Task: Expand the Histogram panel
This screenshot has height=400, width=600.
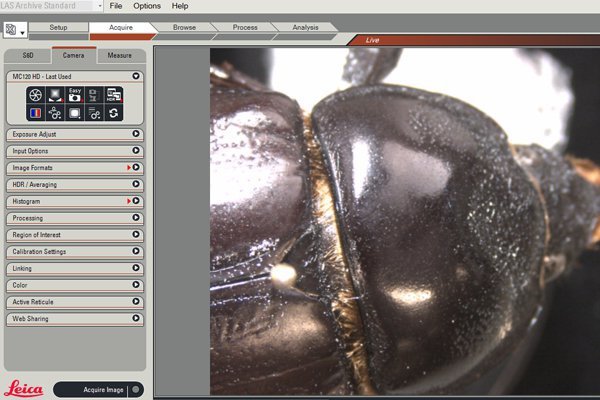Action: point(74,201)
